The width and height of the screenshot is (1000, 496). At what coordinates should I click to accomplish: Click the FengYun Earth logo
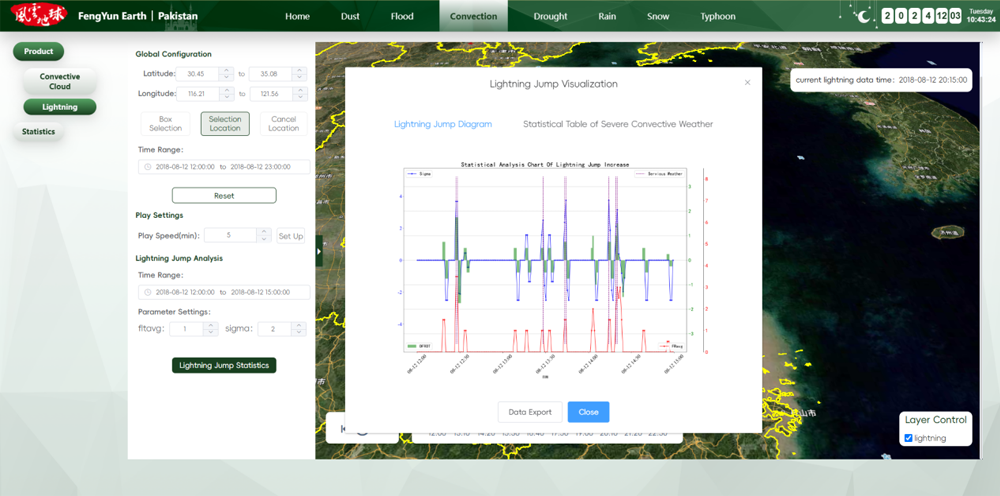pos(38,16)
